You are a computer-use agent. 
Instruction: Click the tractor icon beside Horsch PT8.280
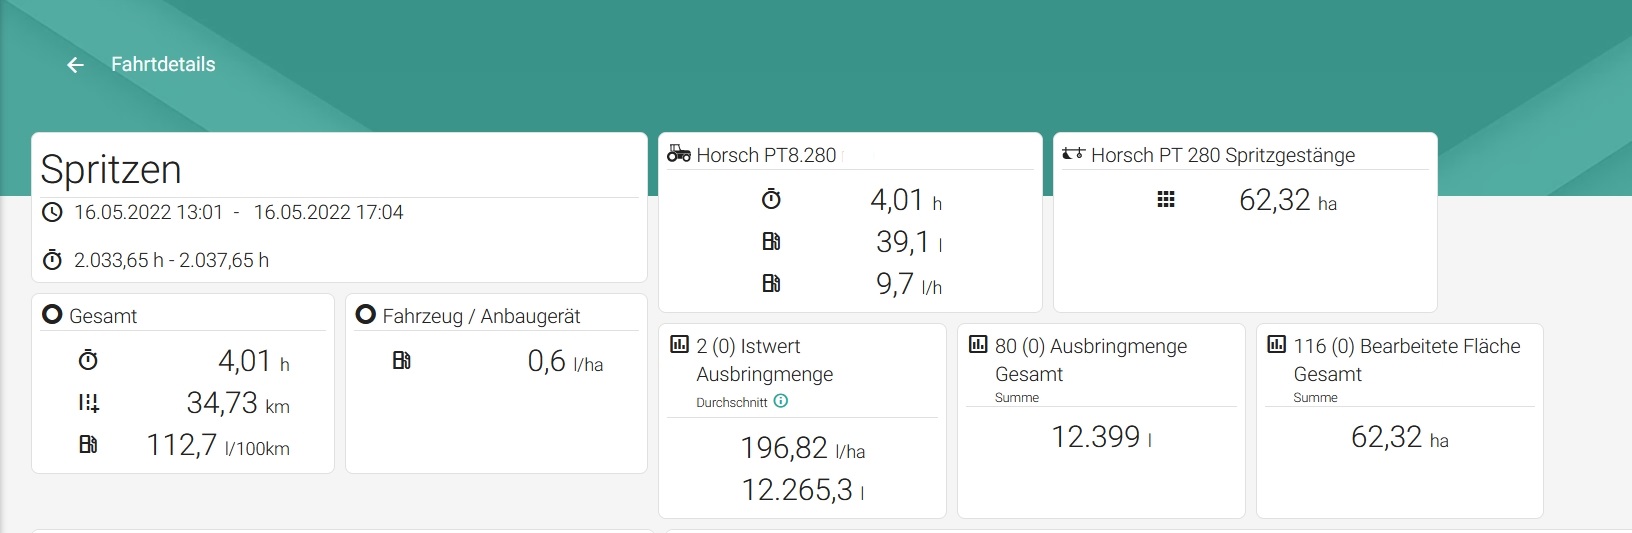click(679, 154)
